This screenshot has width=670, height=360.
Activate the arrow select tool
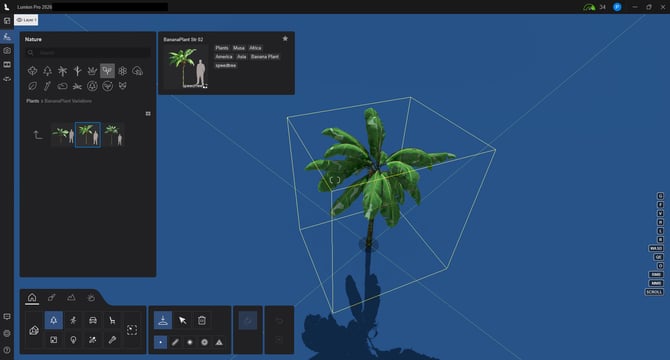point(182,320)
